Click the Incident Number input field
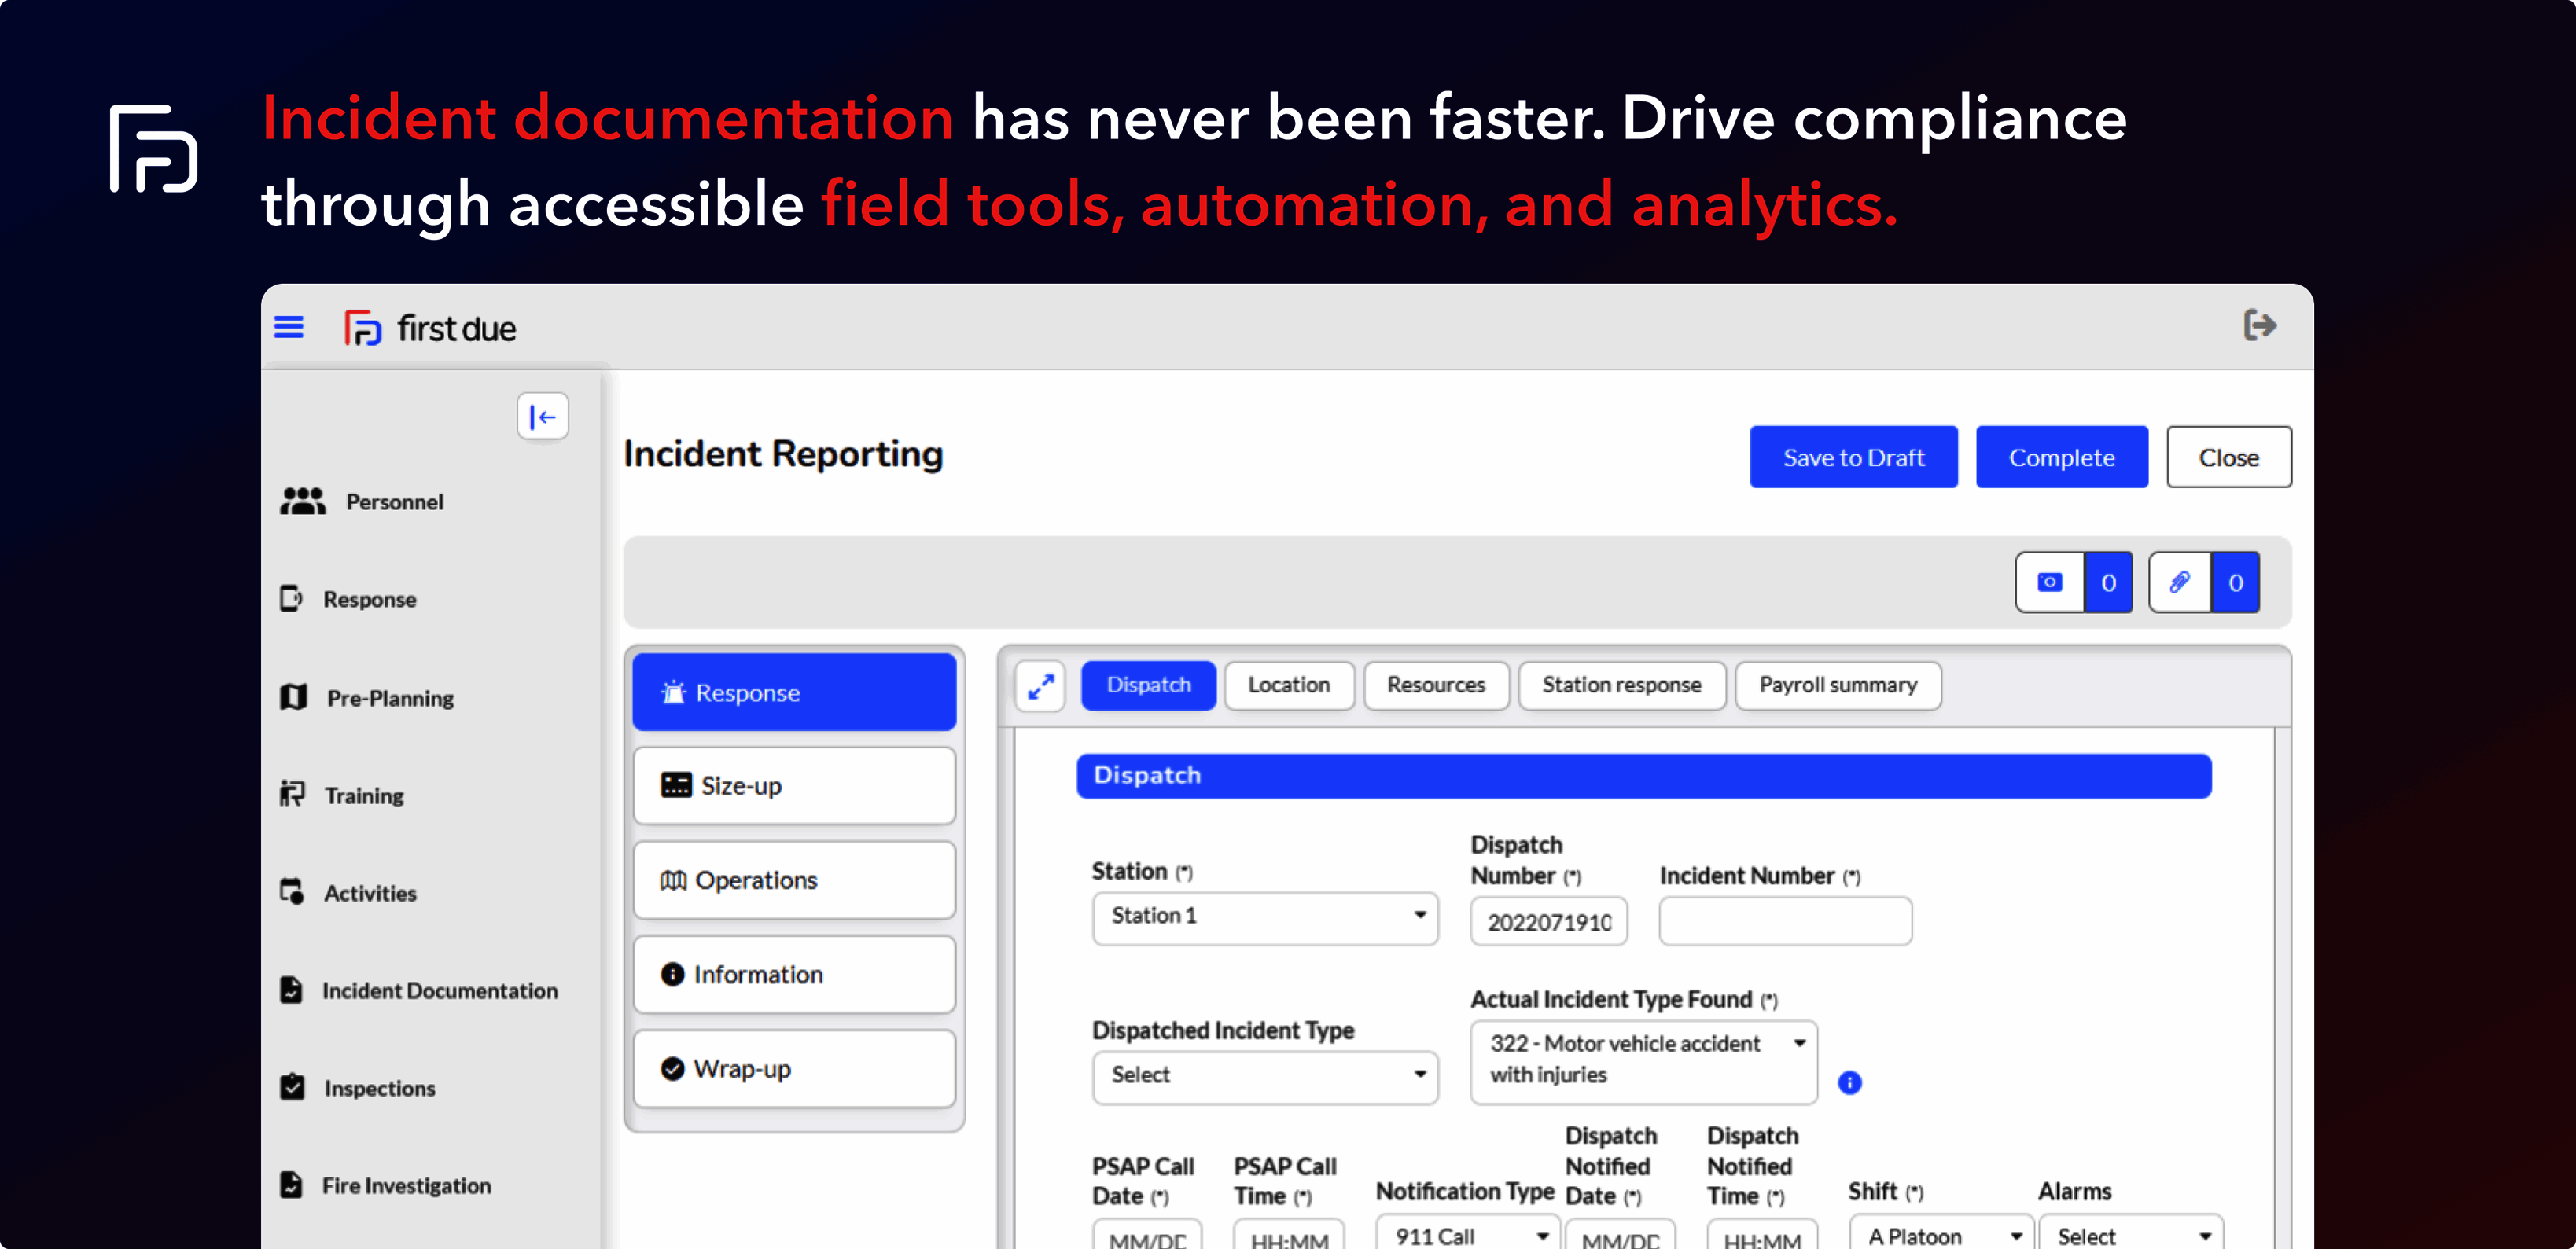Screen dimensions: 2576x1249 tap(1784, 921)
